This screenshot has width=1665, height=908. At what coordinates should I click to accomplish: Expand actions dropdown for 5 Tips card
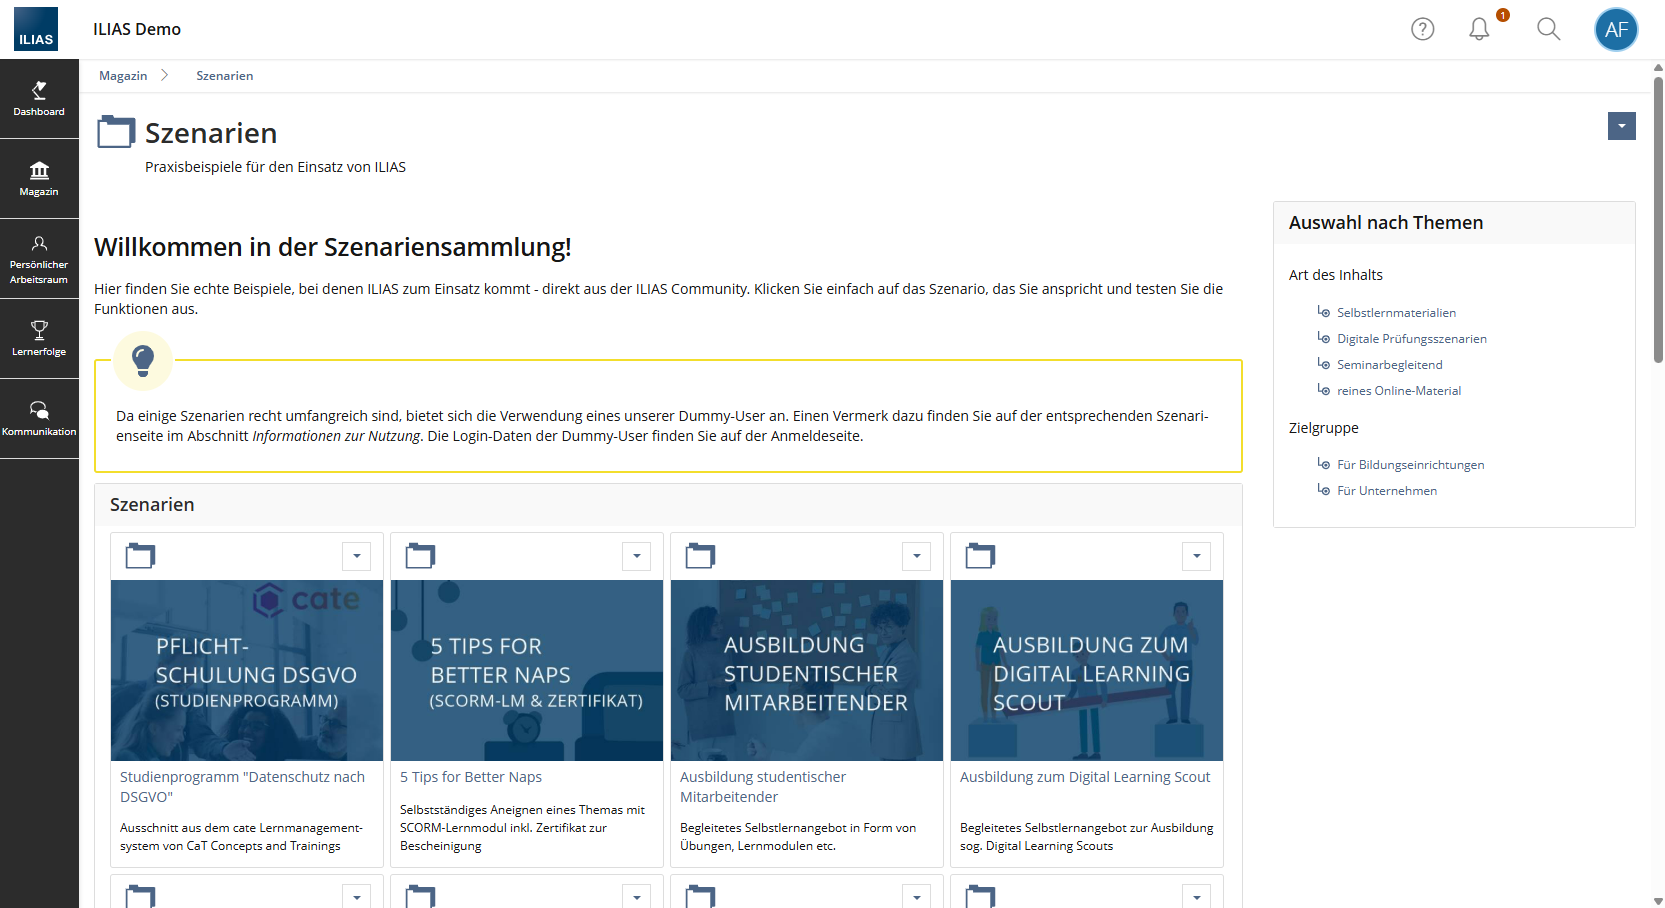point(636,556)
